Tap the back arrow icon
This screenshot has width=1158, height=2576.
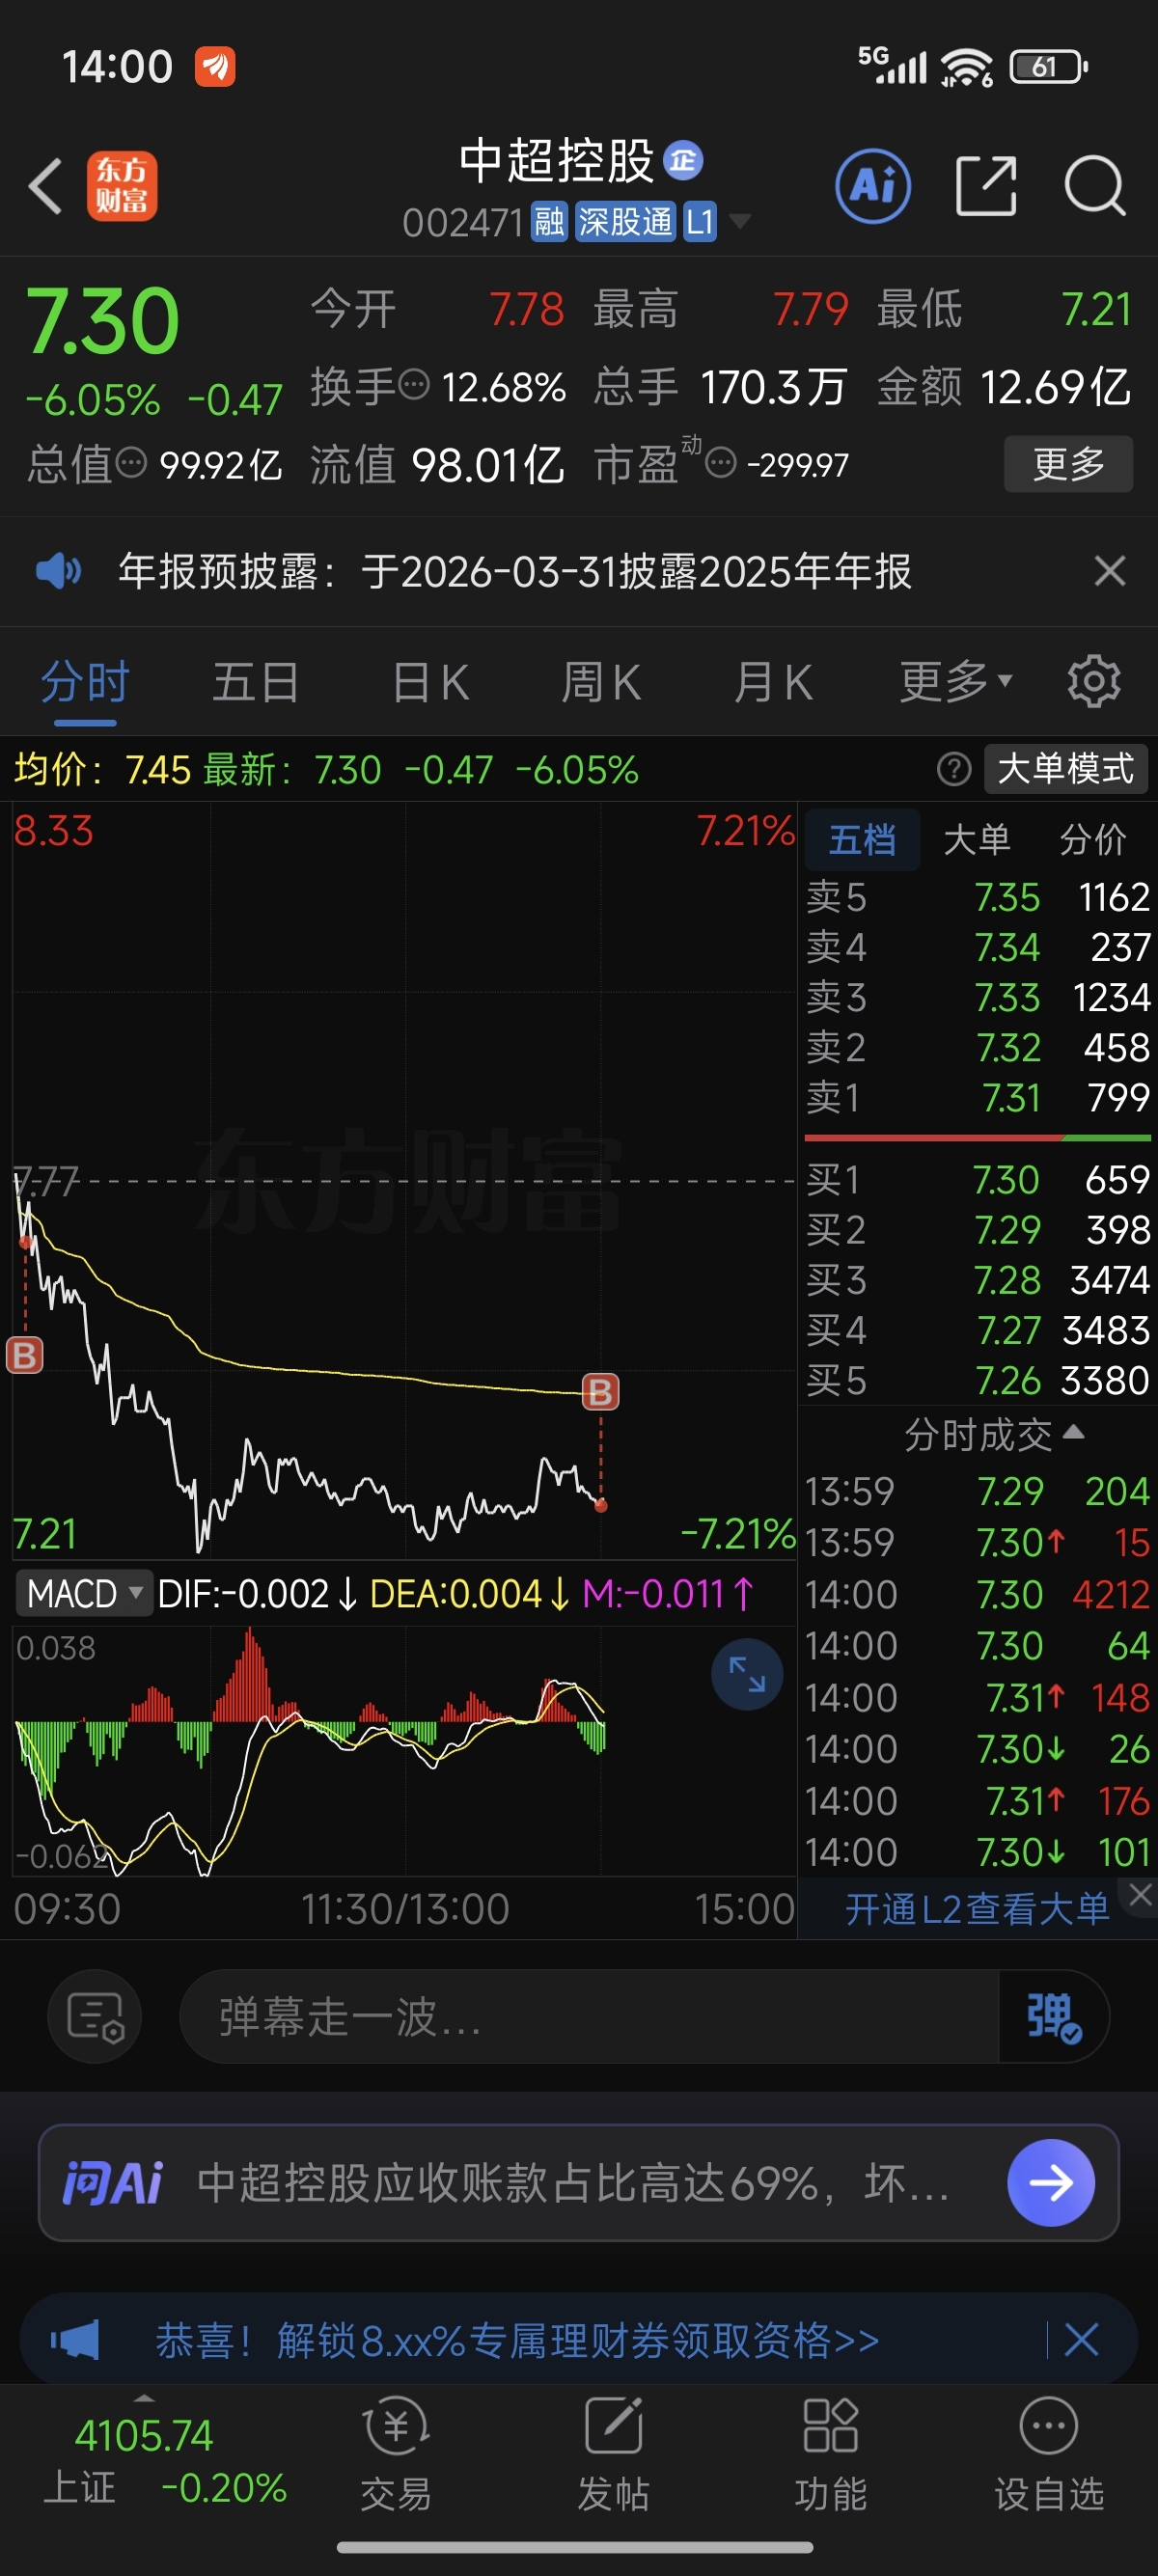click(x=45, y=186)
